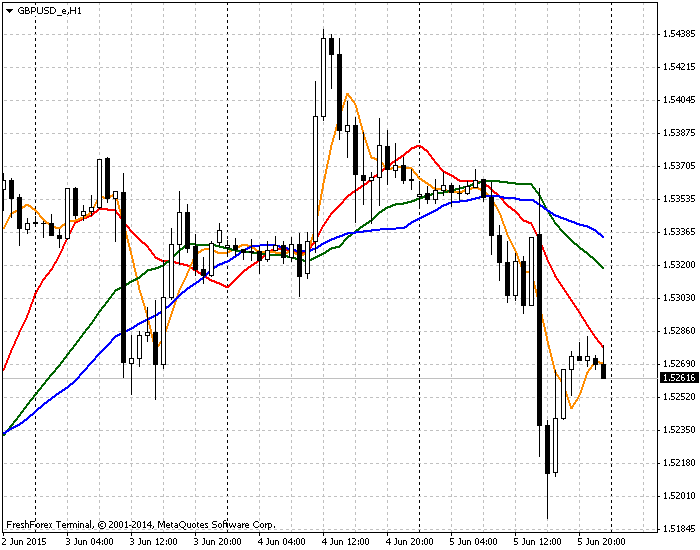The width and height of the screenshot is (700, 550).
Task: Click price scale value 1.53535
Action: coord(679,199)
